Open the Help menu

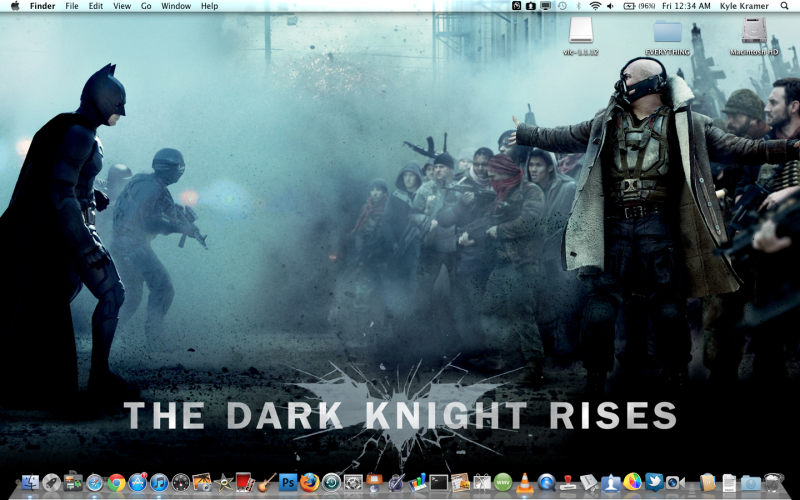click(x=209, y=6)
